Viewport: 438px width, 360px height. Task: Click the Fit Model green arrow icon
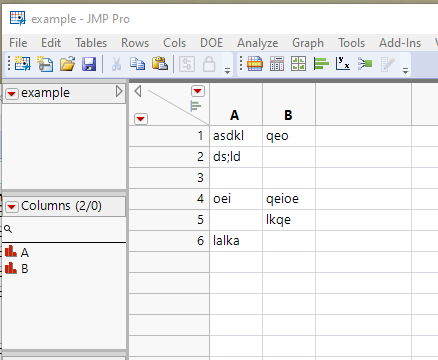(x=365, y=63)
